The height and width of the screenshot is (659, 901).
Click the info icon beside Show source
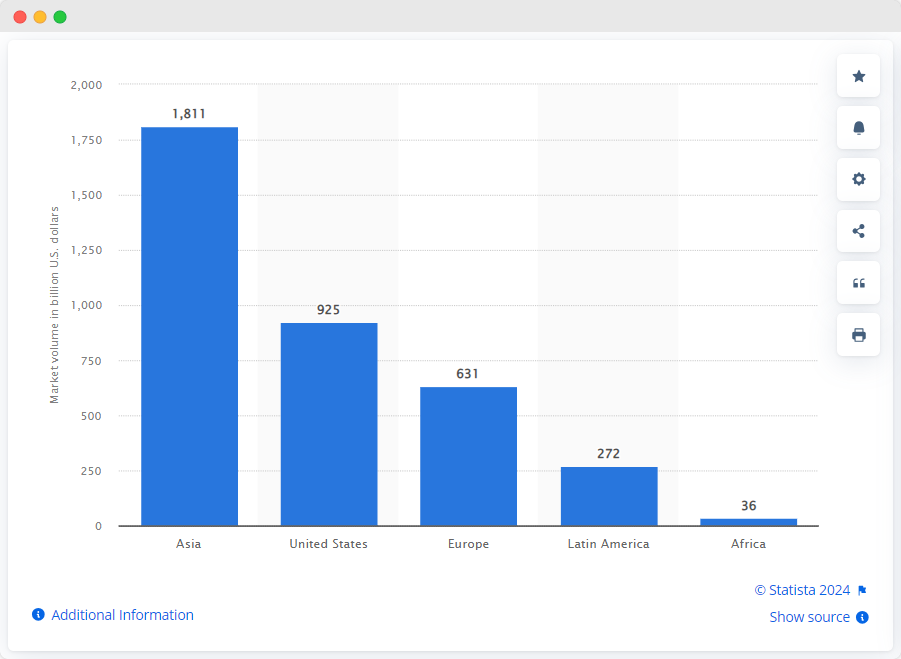pos(862,617)
